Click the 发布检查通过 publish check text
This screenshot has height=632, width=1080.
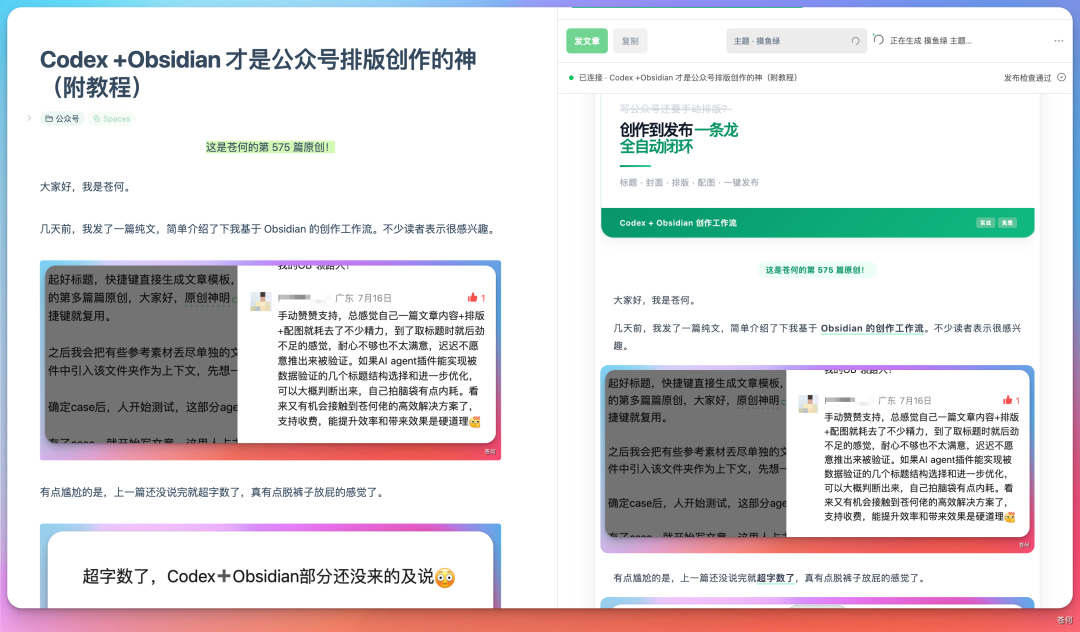tap(1028, 78)
